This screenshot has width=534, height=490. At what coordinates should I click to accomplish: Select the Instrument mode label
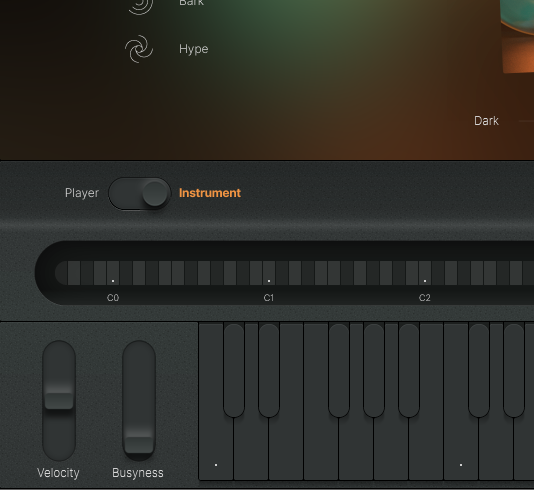210,193
